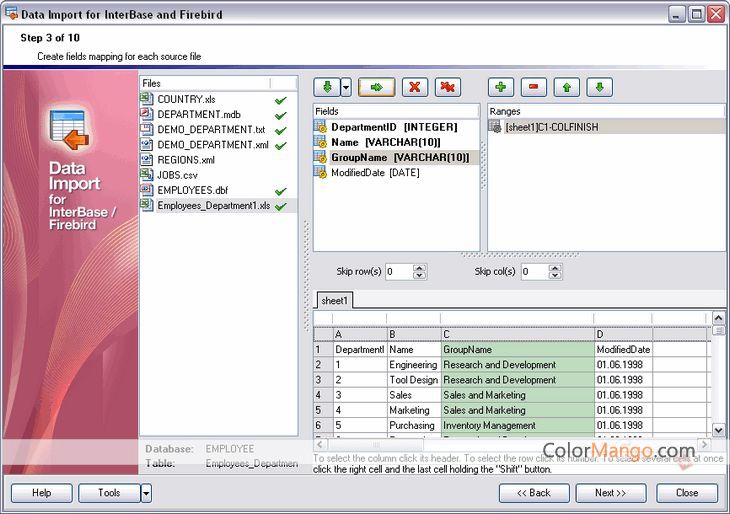Click the Marketing cell in row 5
730x514 pixels.
[414, 410]
